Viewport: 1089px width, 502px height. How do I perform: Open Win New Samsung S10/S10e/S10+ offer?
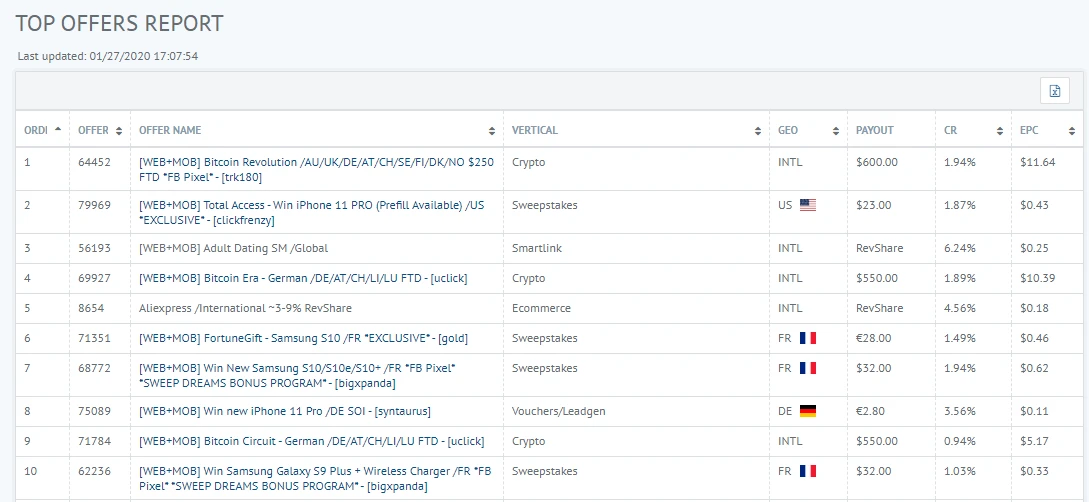tap(297, 375)
